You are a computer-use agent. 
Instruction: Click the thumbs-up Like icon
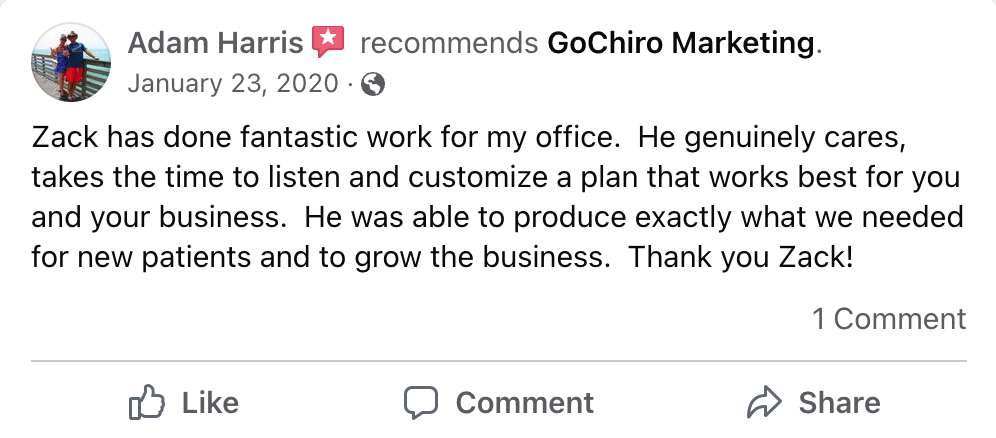click(147, 402)
